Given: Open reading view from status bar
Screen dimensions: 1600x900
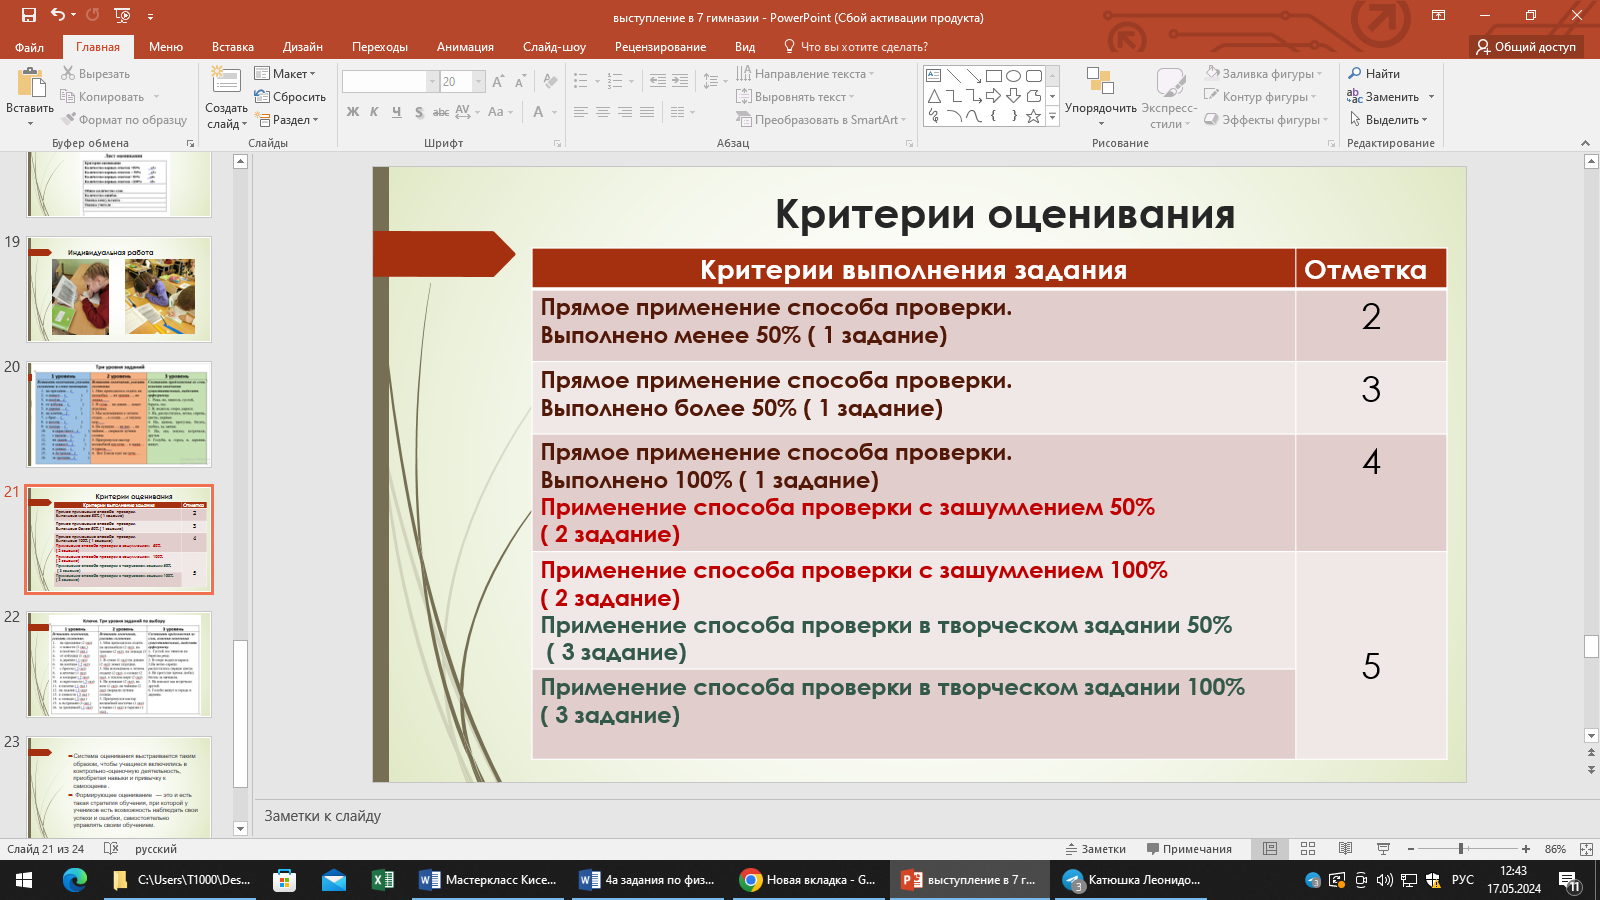Looking at the screenshot, I should pos(1346,849).
